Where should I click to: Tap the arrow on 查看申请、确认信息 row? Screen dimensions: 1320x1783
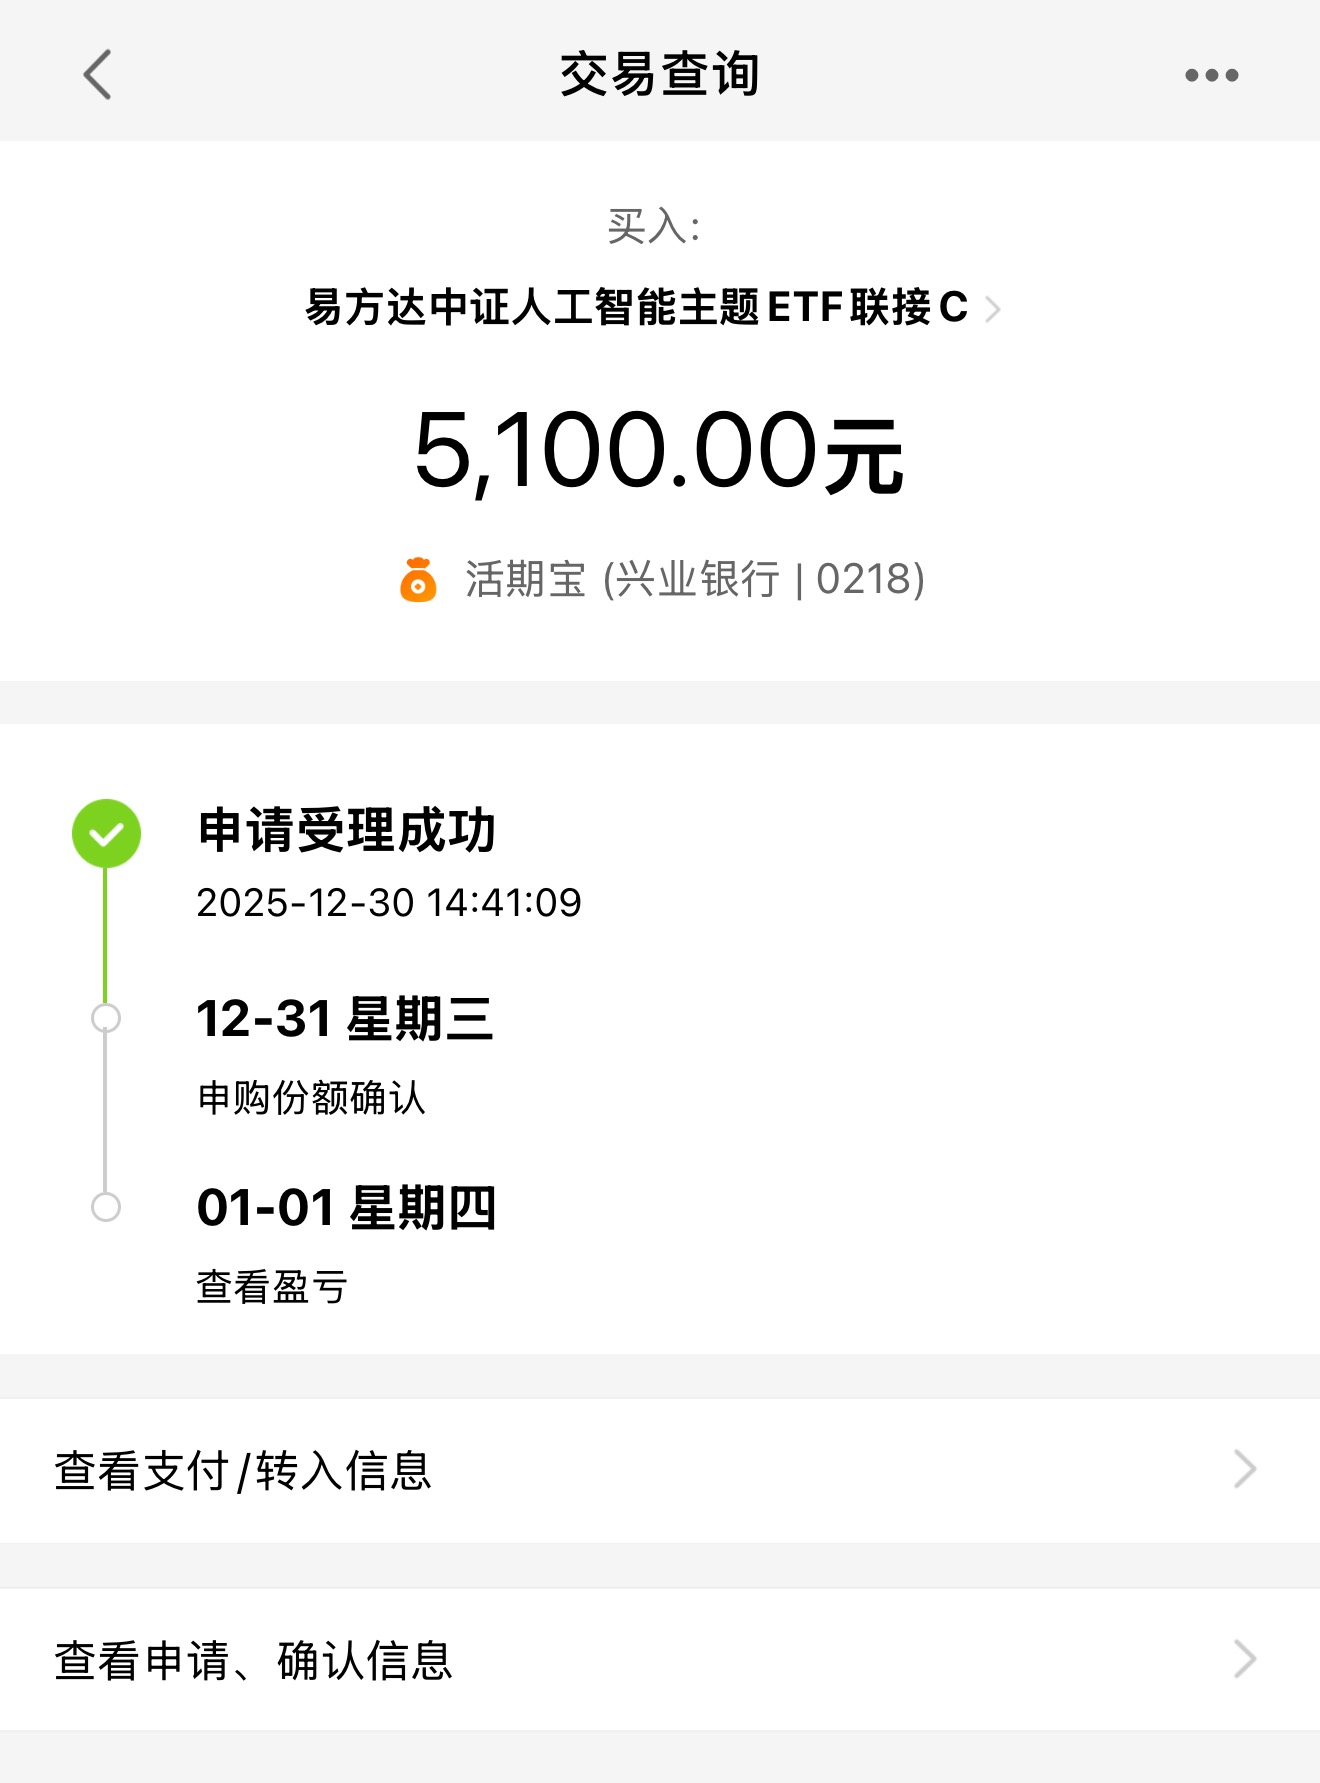(1245, 1659)
